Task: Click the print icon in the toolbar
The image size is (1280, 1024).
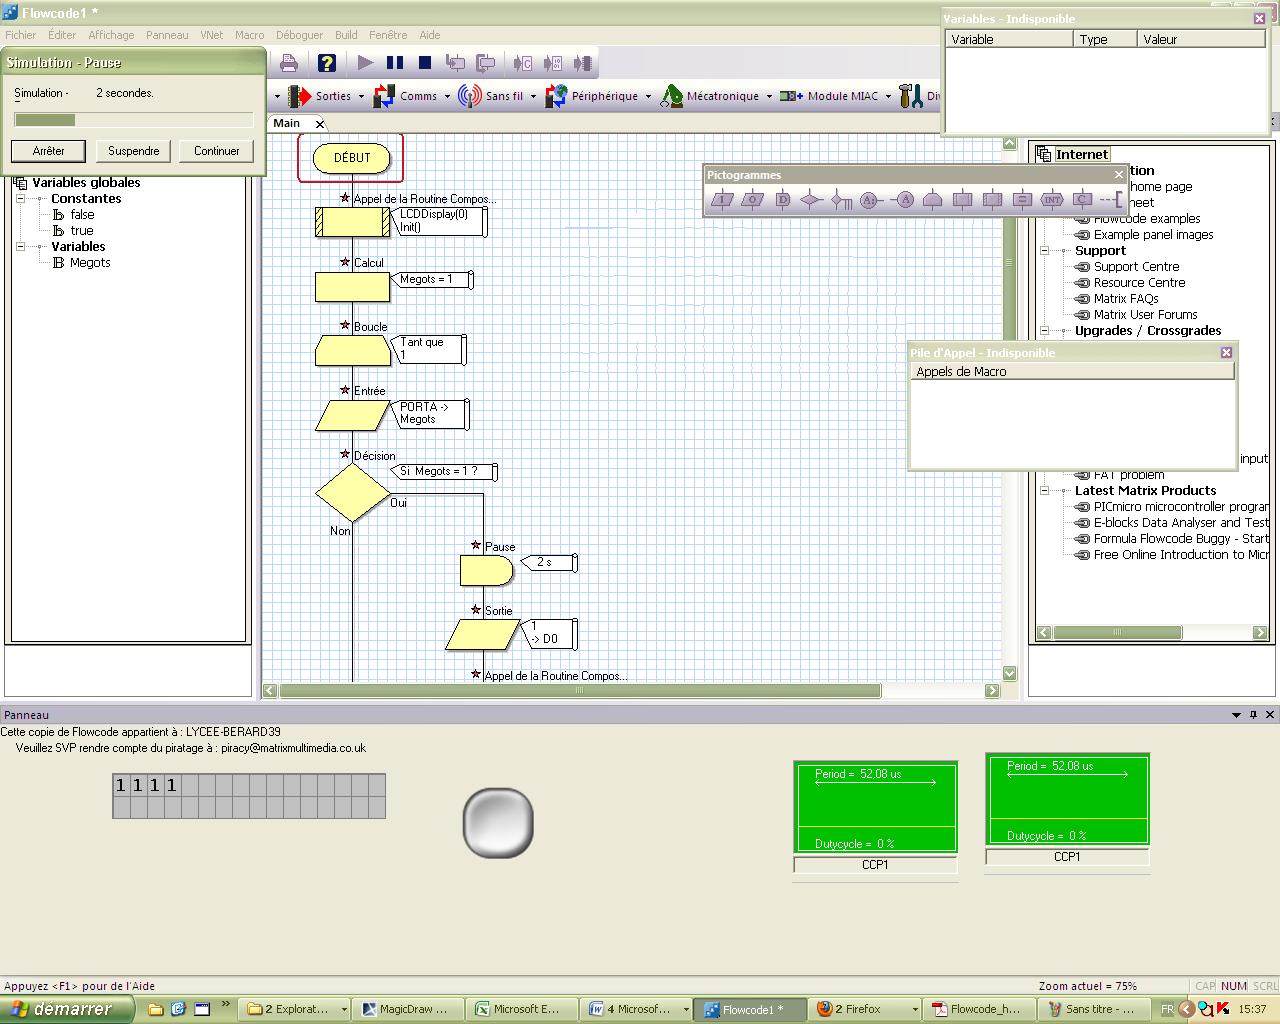Action: (x=289, y=63)
